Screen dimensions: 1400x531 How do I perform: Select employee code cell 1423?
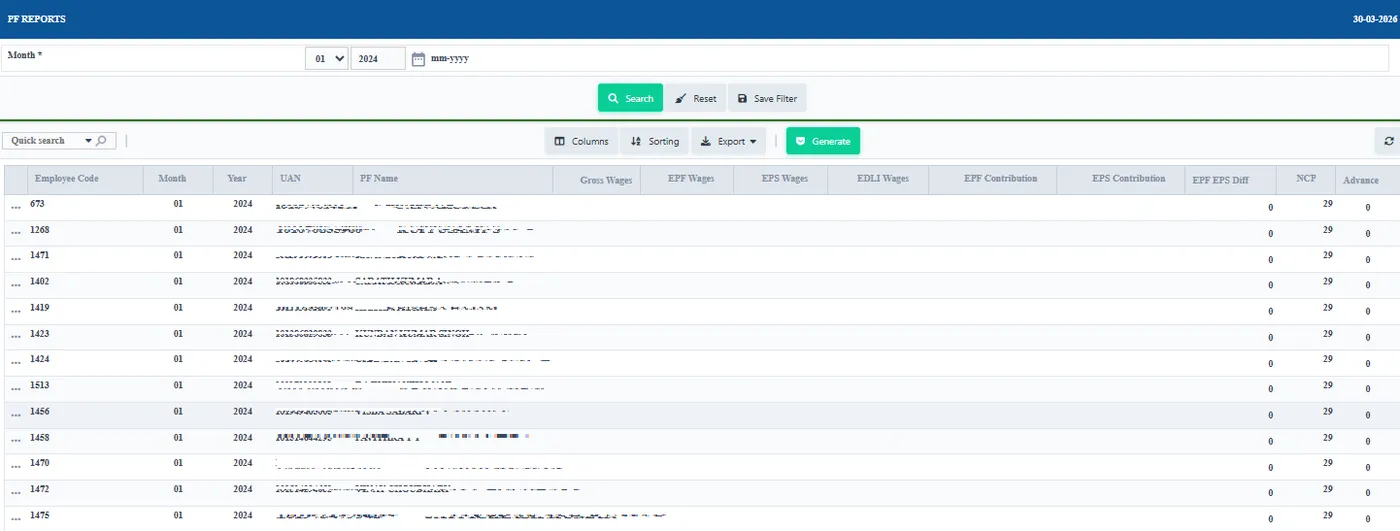tap(40, 333)
